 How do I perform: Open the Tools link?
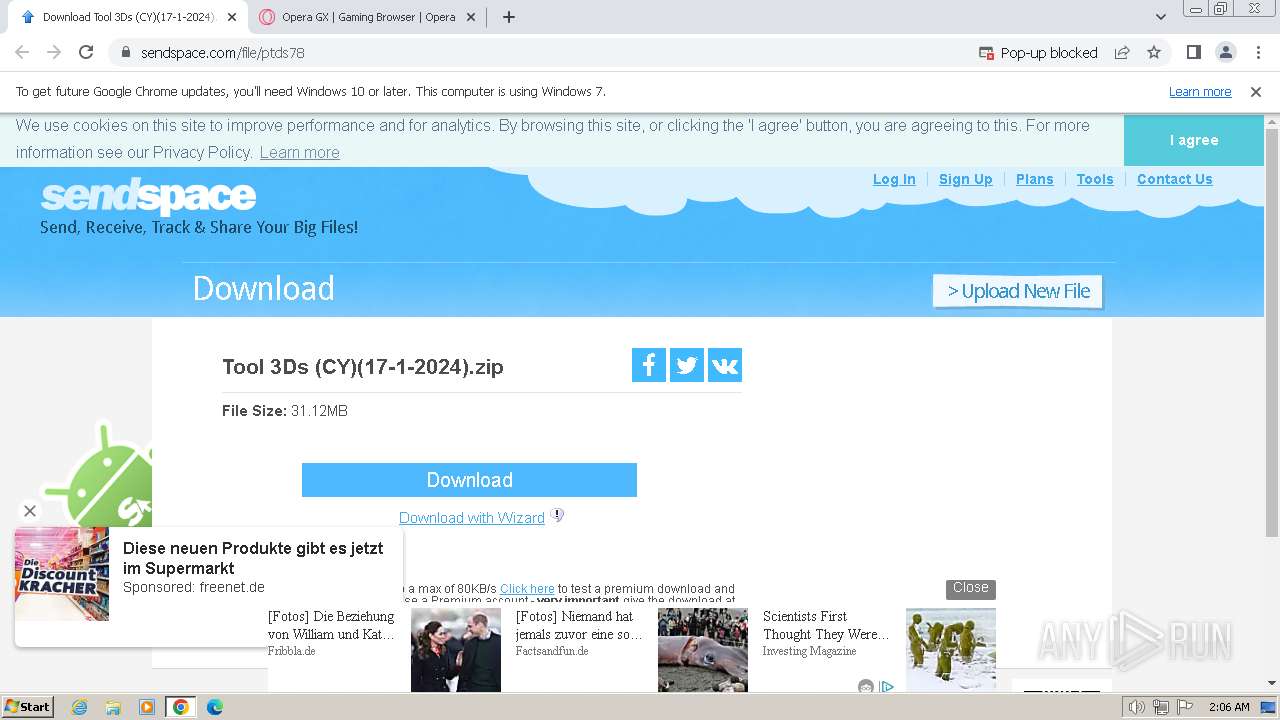[1095, 179]
